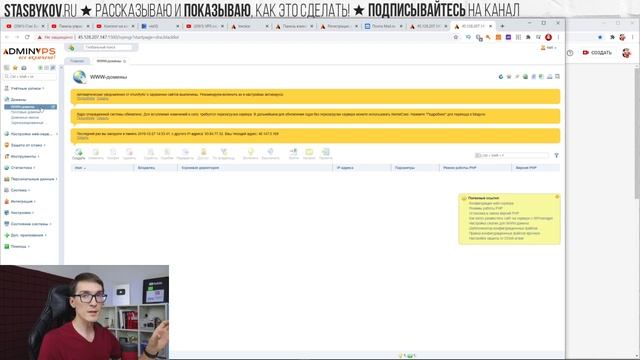Click the Выключить toolbar icon
Viewport: 640px width, 360px height.
[270, 154]
